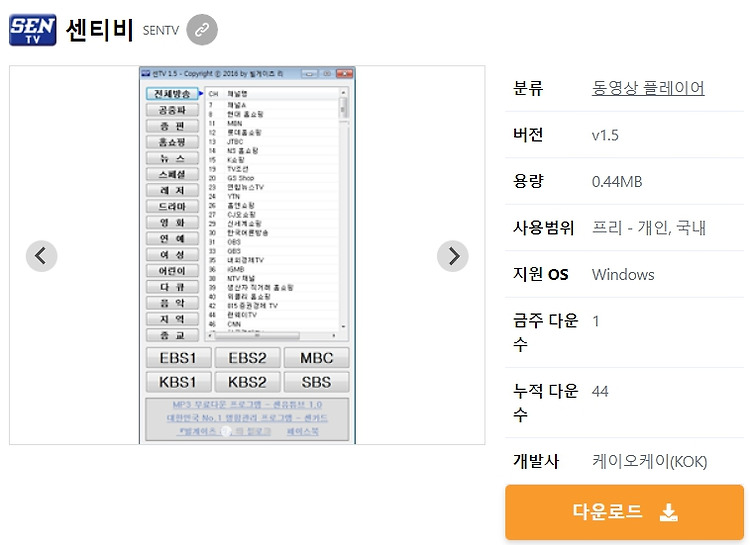750x545 pixels.
Task: Click the MBC channel button
Action: tap(316, 358)
